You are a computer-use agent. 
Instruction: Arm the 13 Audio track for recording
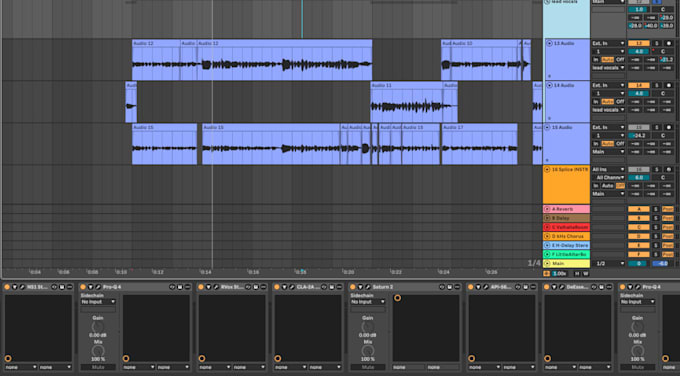click(x=668, y=43)
